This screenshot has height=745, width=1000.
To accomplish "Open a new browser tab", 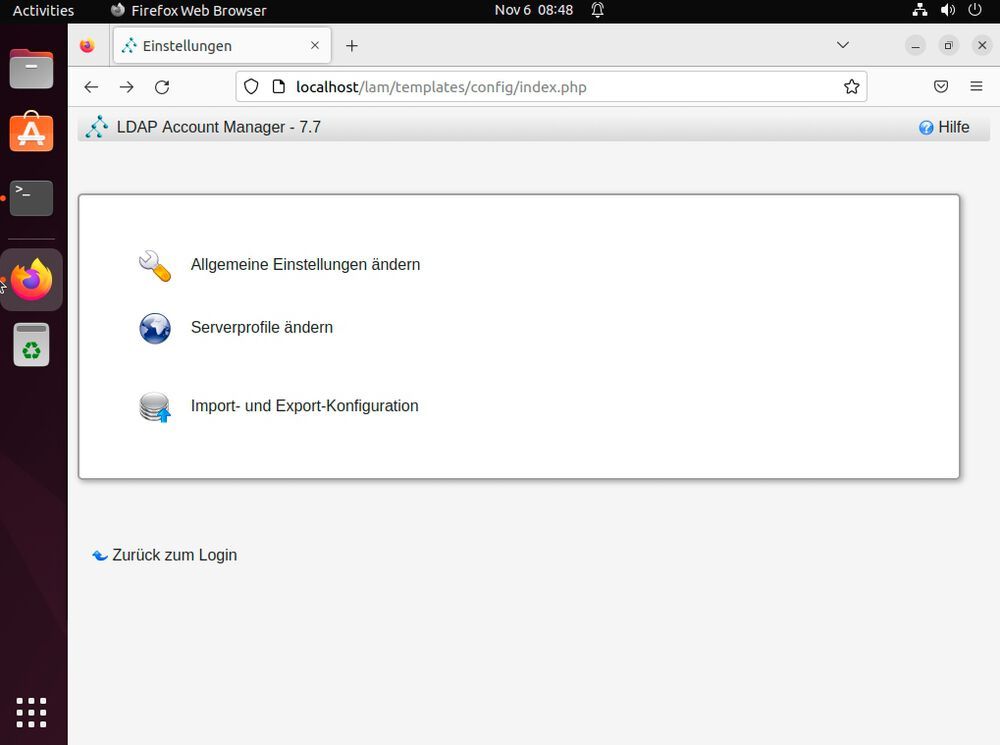I will point(351,45).
